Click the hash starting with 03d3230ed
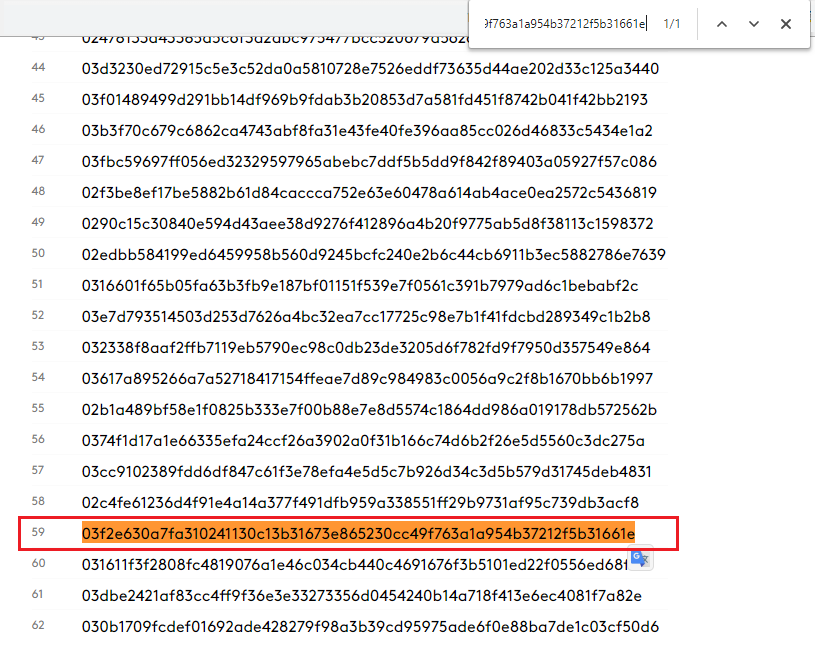Image resolution: width=815 pixels, height=652 pixels. coord(370,69)
